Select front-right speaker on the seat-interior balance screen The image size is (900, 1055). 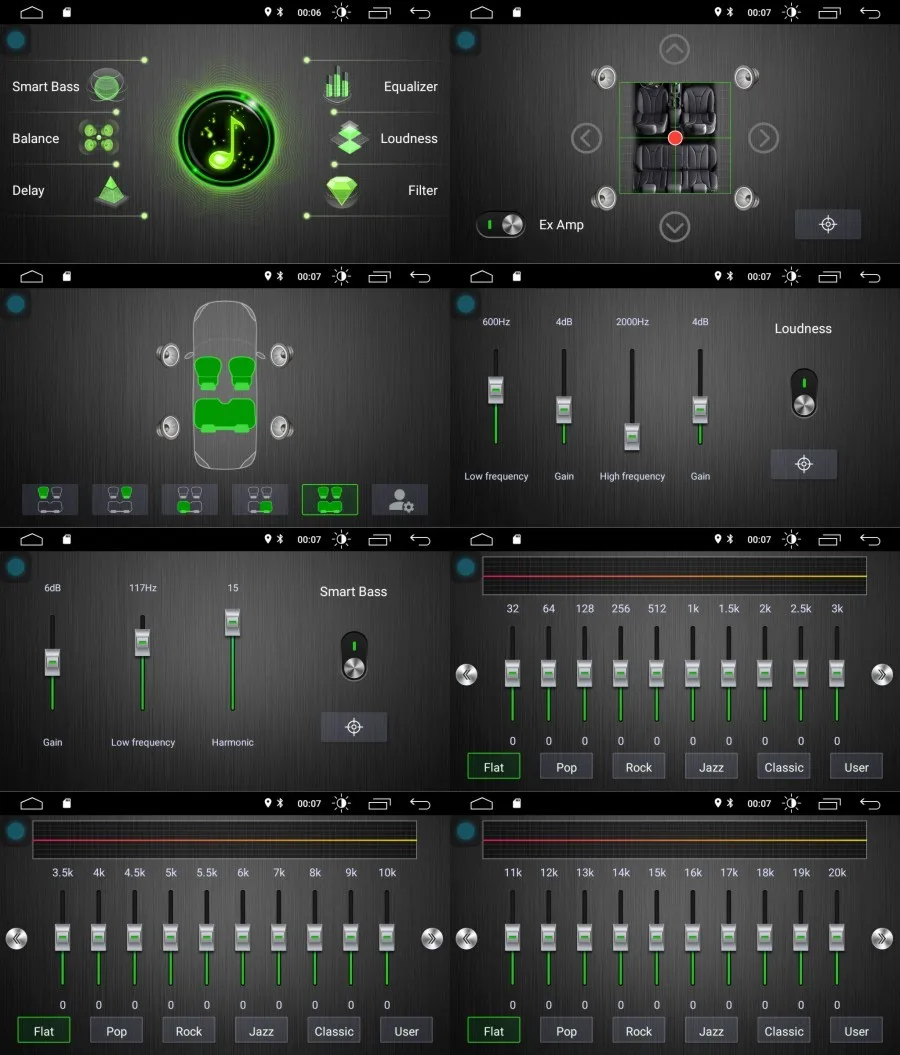746,77
